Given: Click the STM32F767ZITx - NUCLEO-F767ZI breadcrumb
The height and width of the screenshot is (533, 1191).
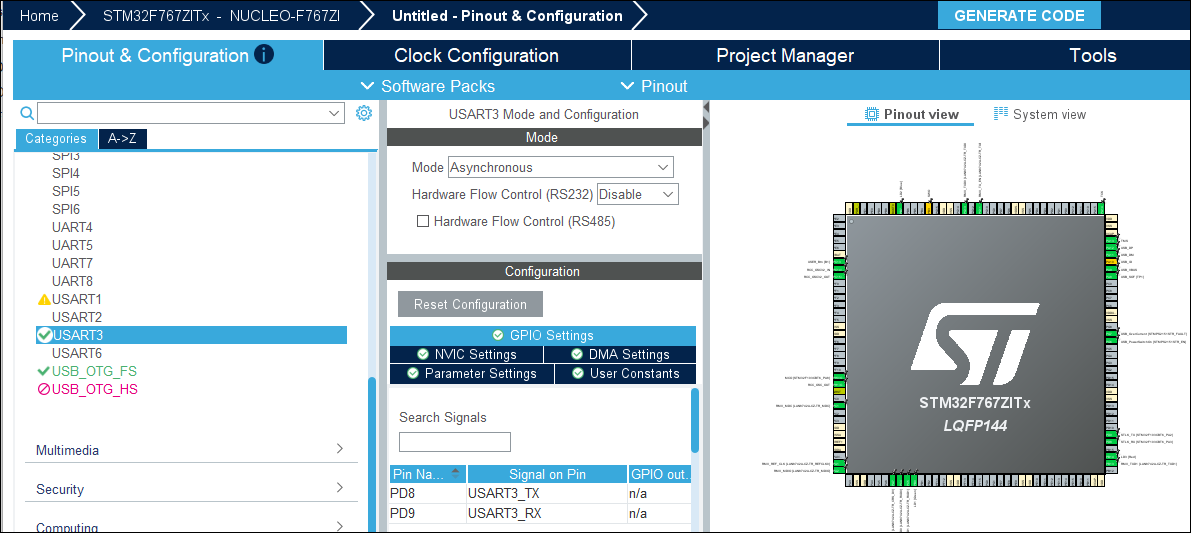Looking at the screenshot, I should 221,16.
